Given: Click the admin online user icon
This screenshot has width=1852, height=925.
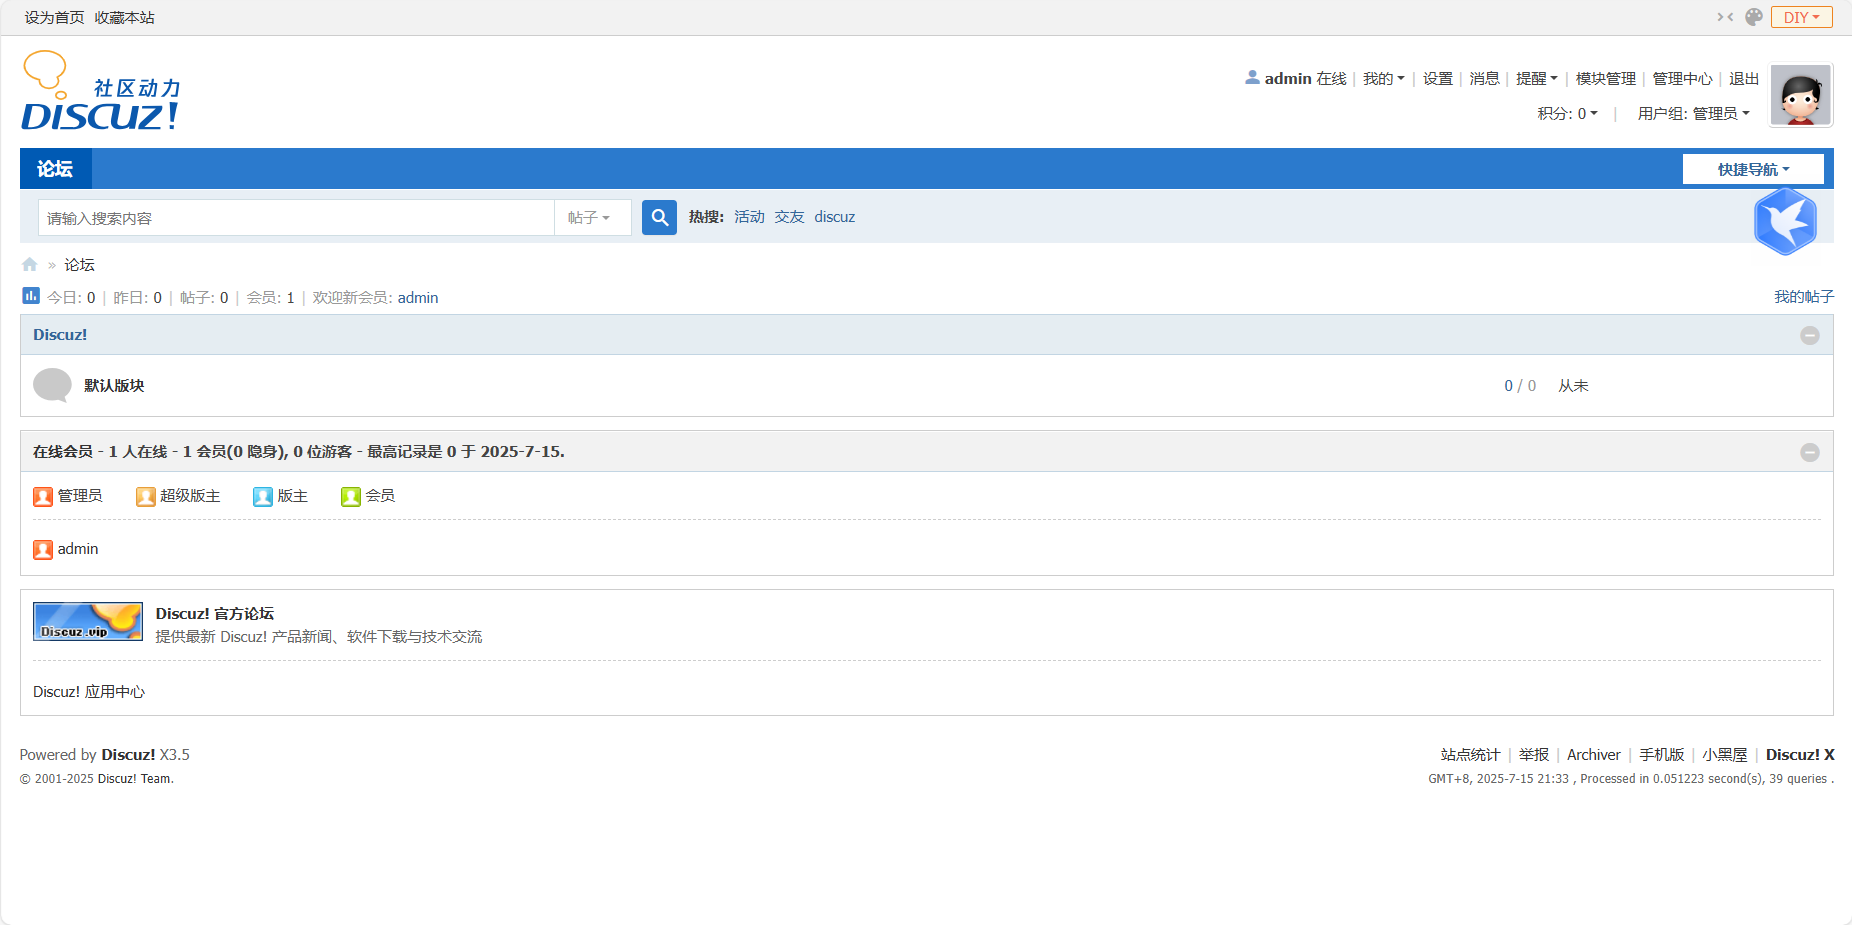Looking at the screenshot, I should point(43,549).
